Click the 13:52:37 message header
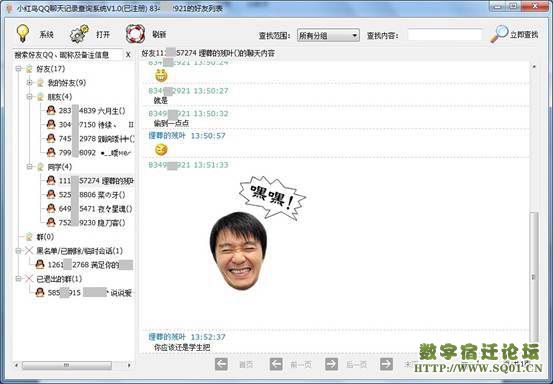The width and height of the screenshot is (553, 384). coord(187,337)
